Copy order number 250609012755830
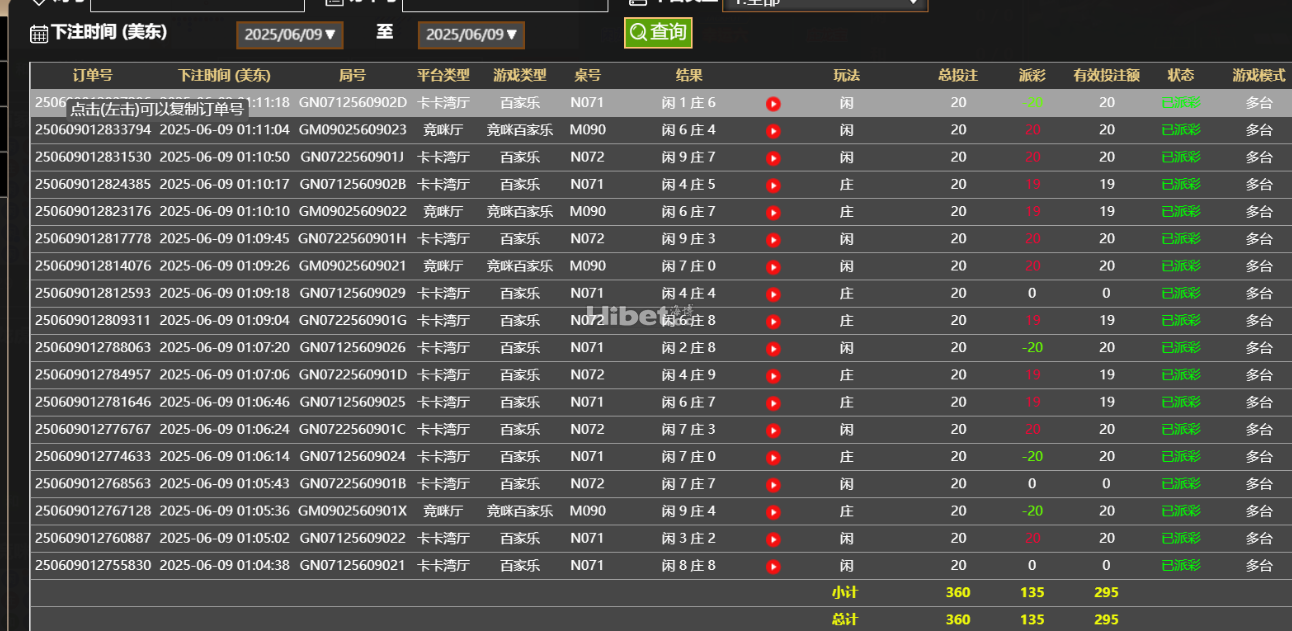Viewport: 1292px width, 631px height. click(93, 565)
